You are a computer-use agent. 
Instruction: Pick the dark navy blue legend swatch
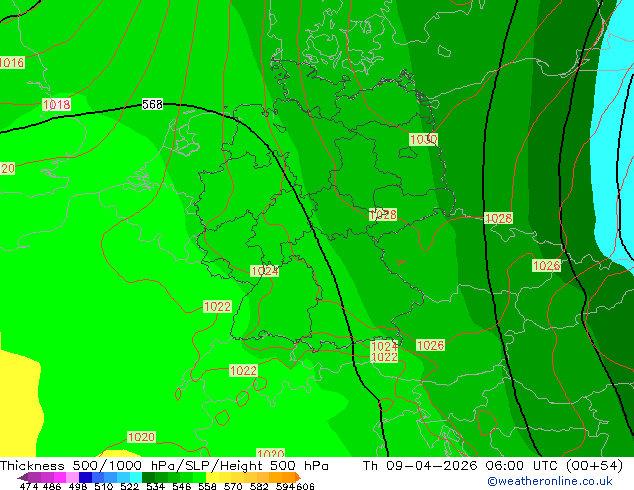(85, 477)
